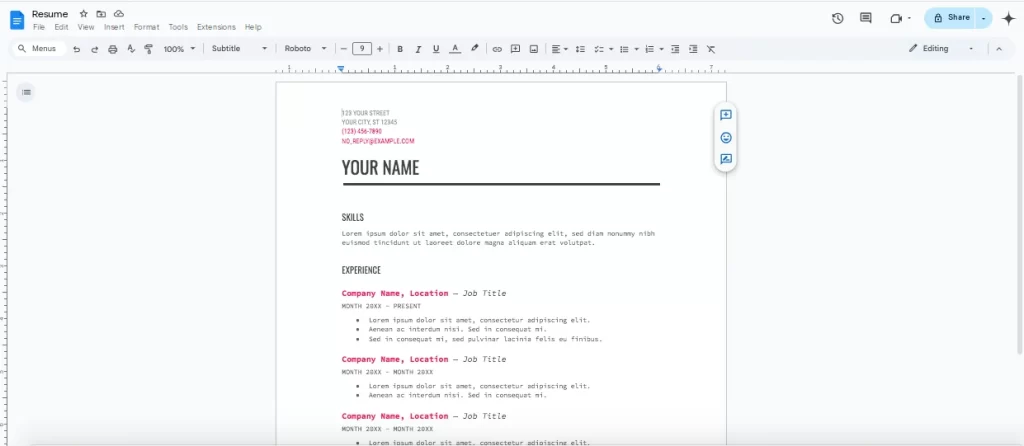Open the video call options

point(901,18)
